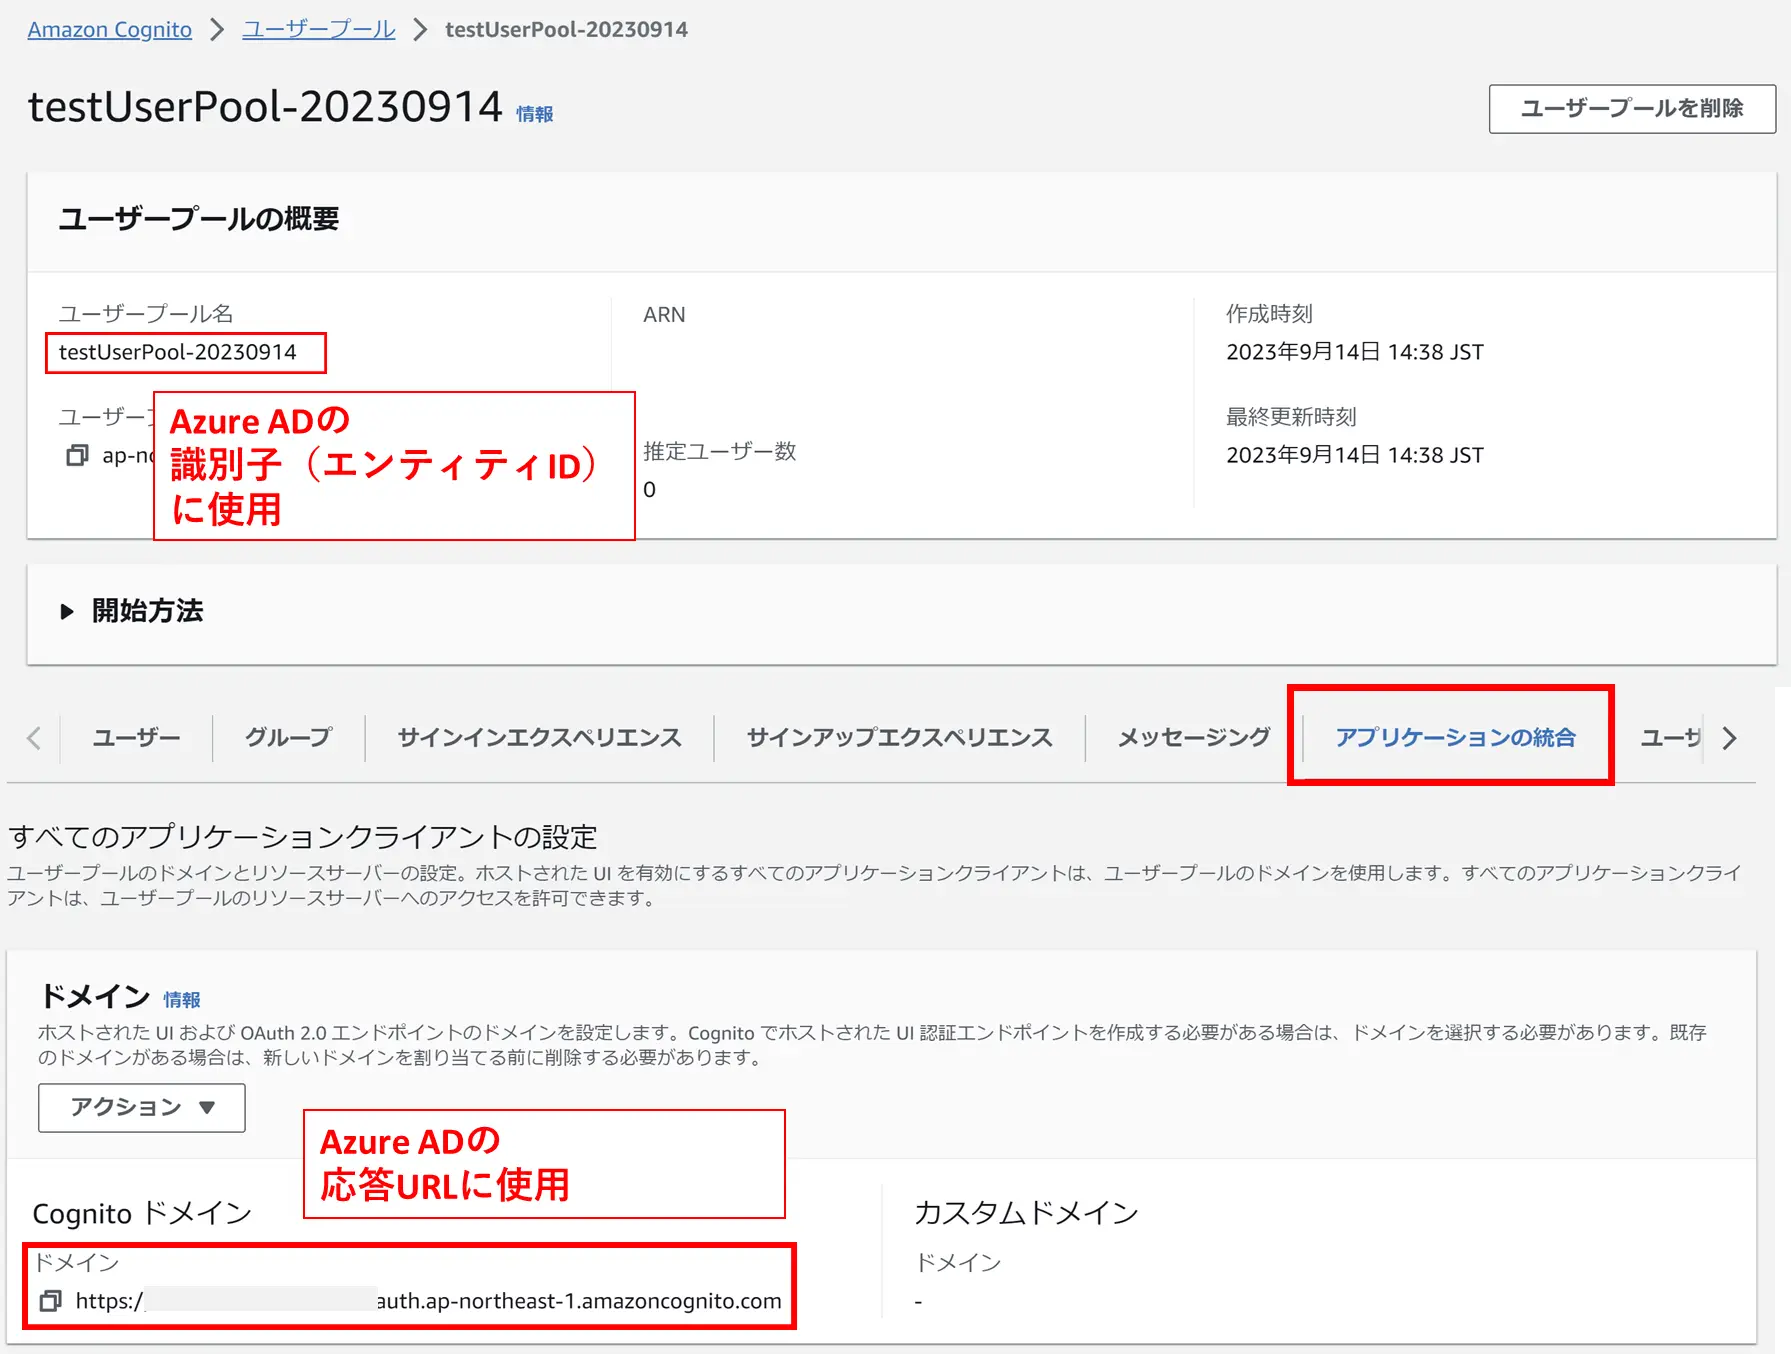Open the アクション dropdown menu
Viewport: 1791px width, 1354px height.
(142, 1107)
